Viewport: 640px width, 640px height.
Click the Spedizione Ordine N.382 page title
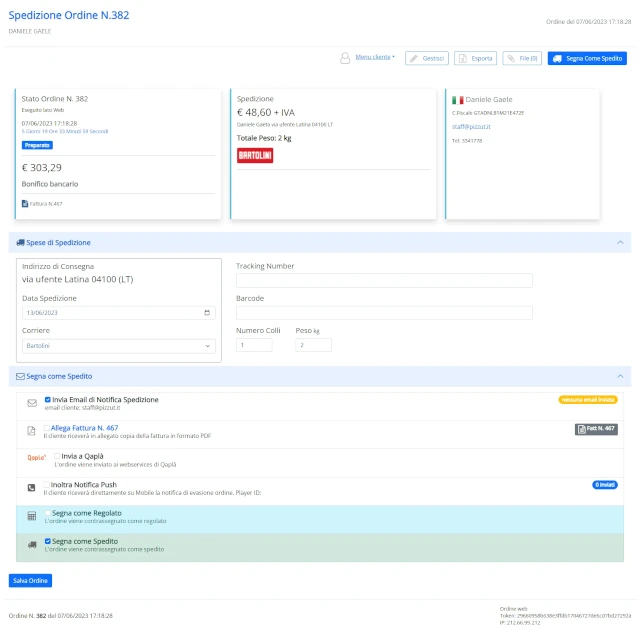(x=69, y=15)
